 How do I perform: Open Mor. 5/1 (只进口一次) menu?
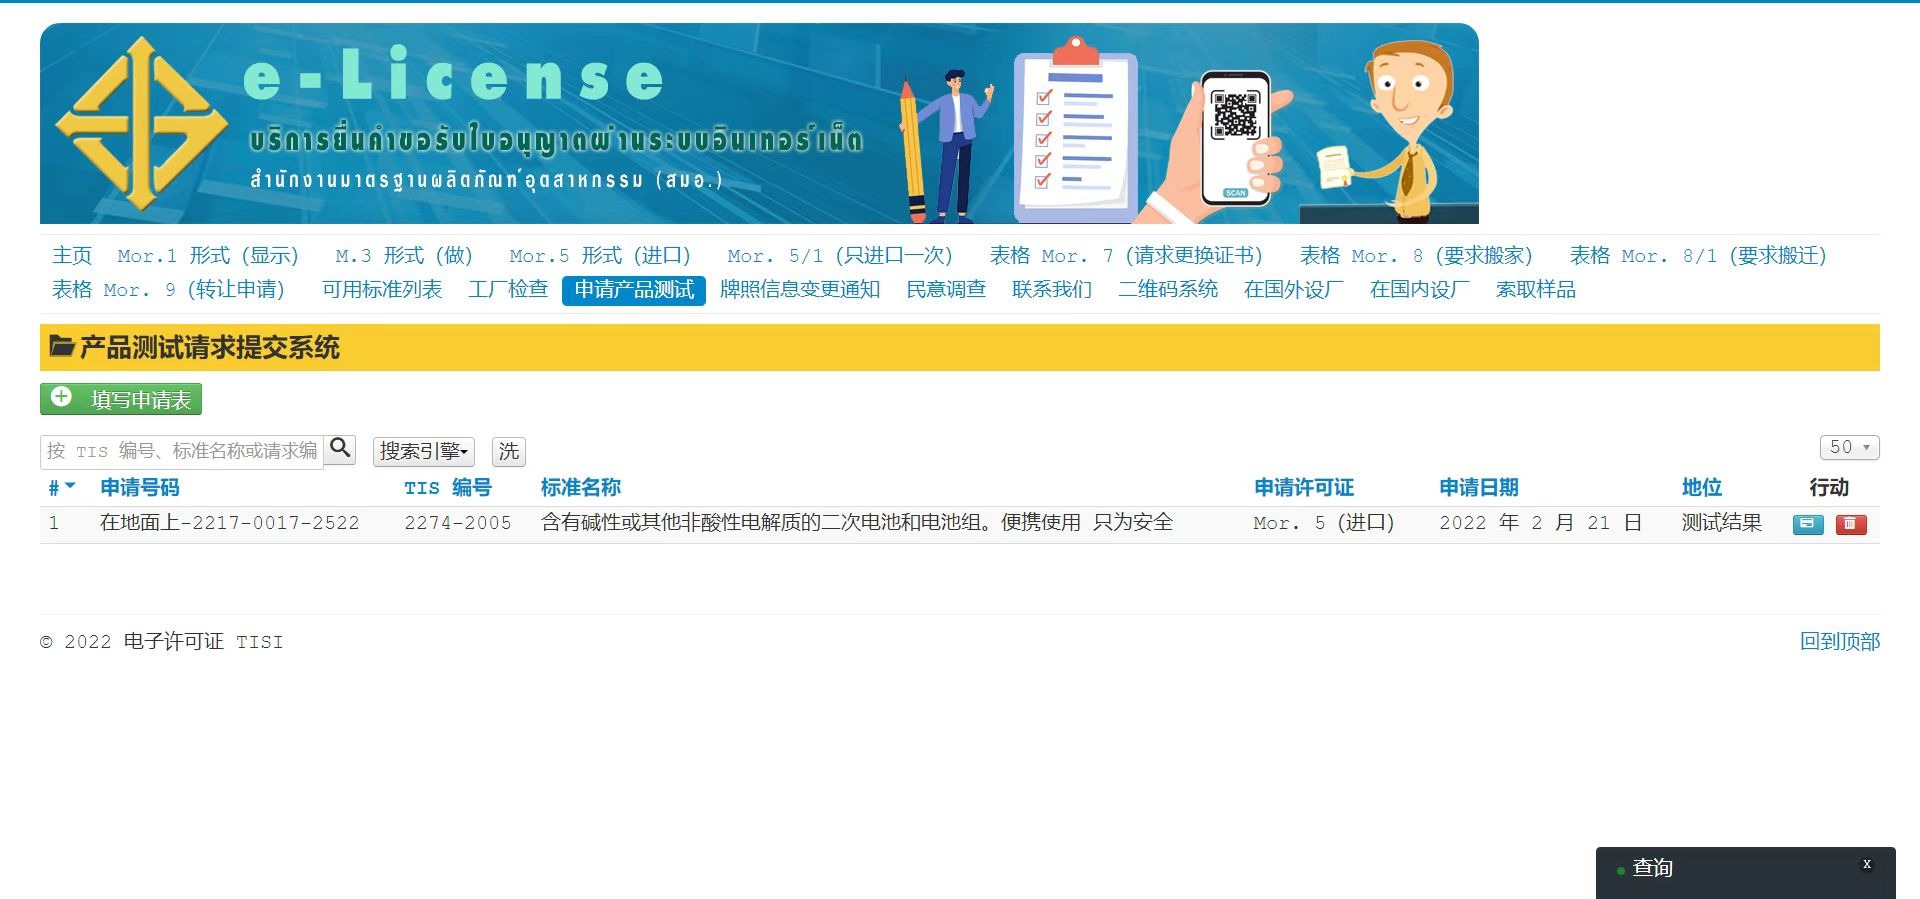[x=840, y=256]
